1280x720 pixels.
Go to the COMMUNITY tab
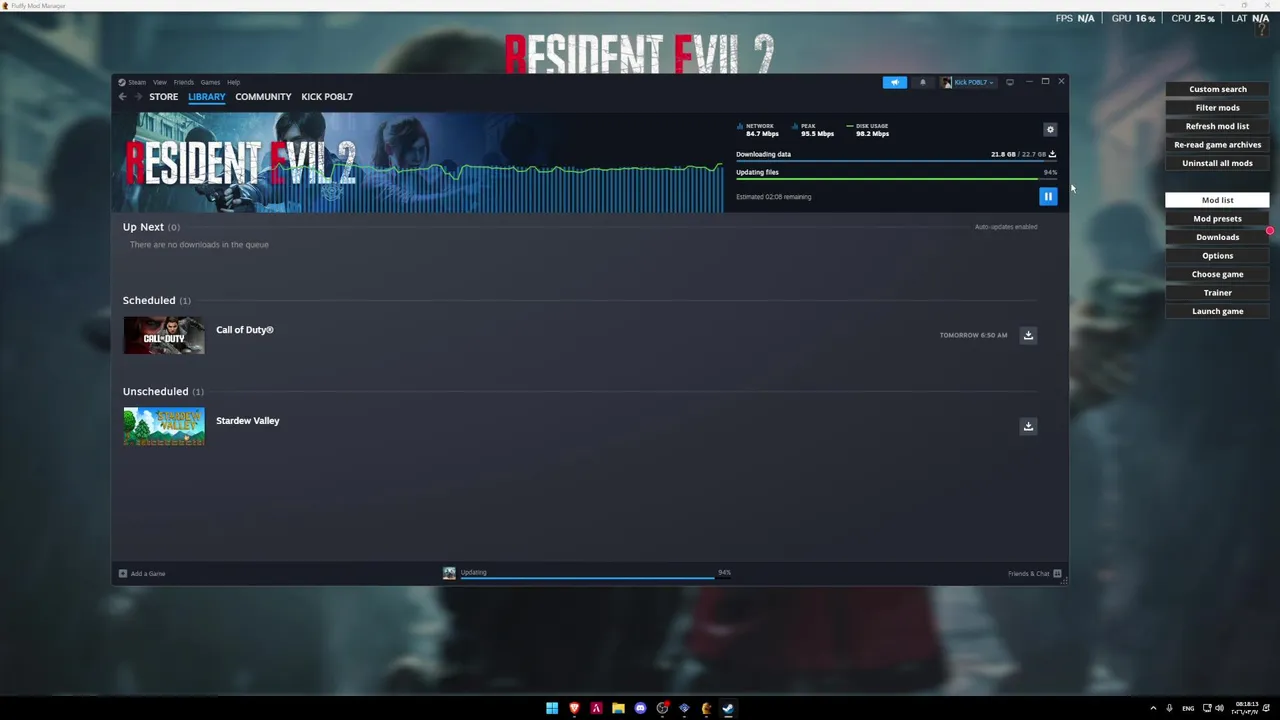click(x=263, y=97)
